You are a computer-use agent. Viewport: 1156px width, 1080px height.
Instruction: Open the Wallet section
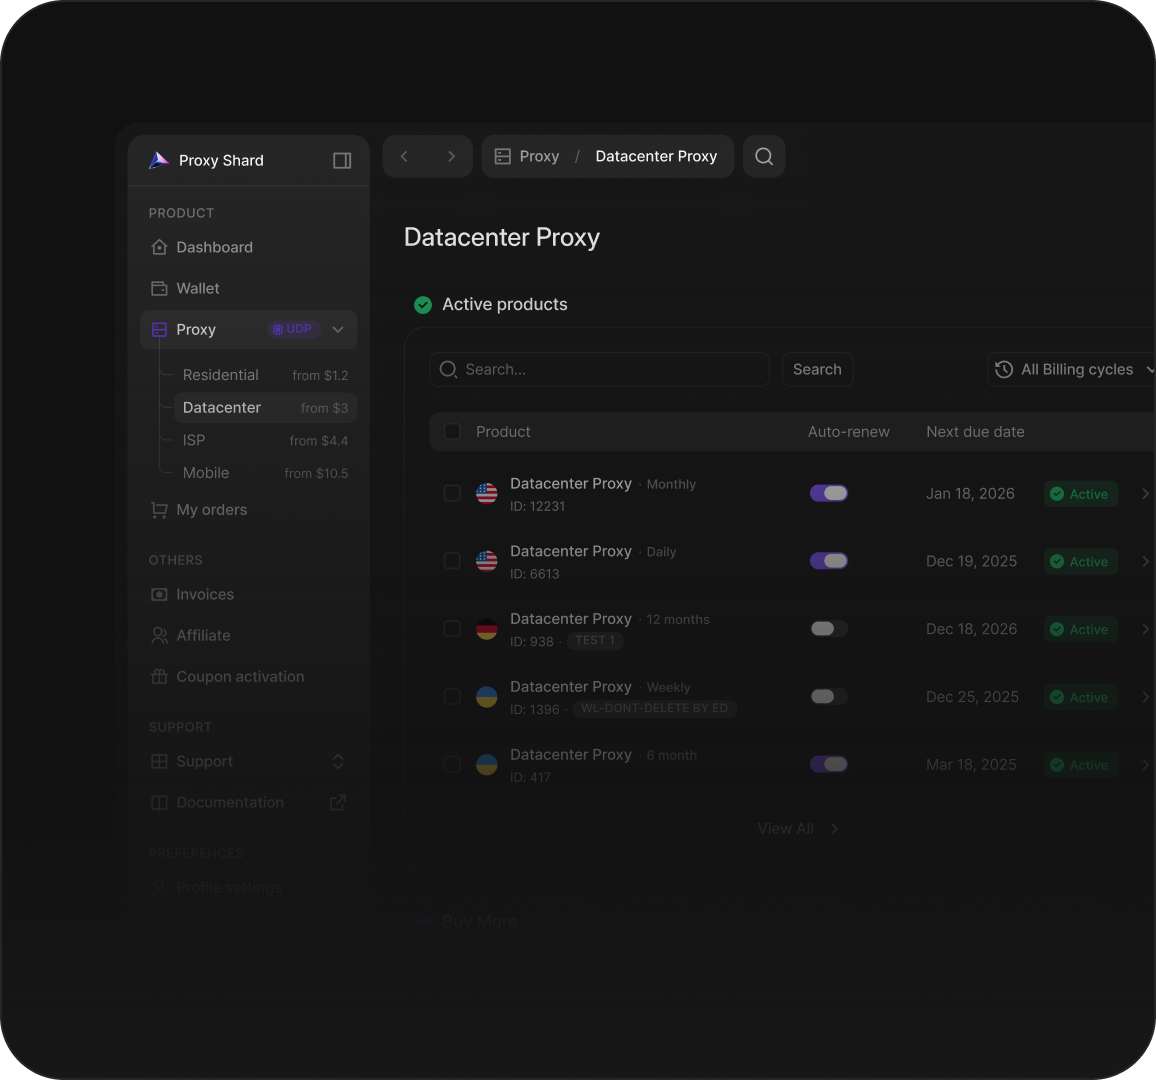pos(199,288)
